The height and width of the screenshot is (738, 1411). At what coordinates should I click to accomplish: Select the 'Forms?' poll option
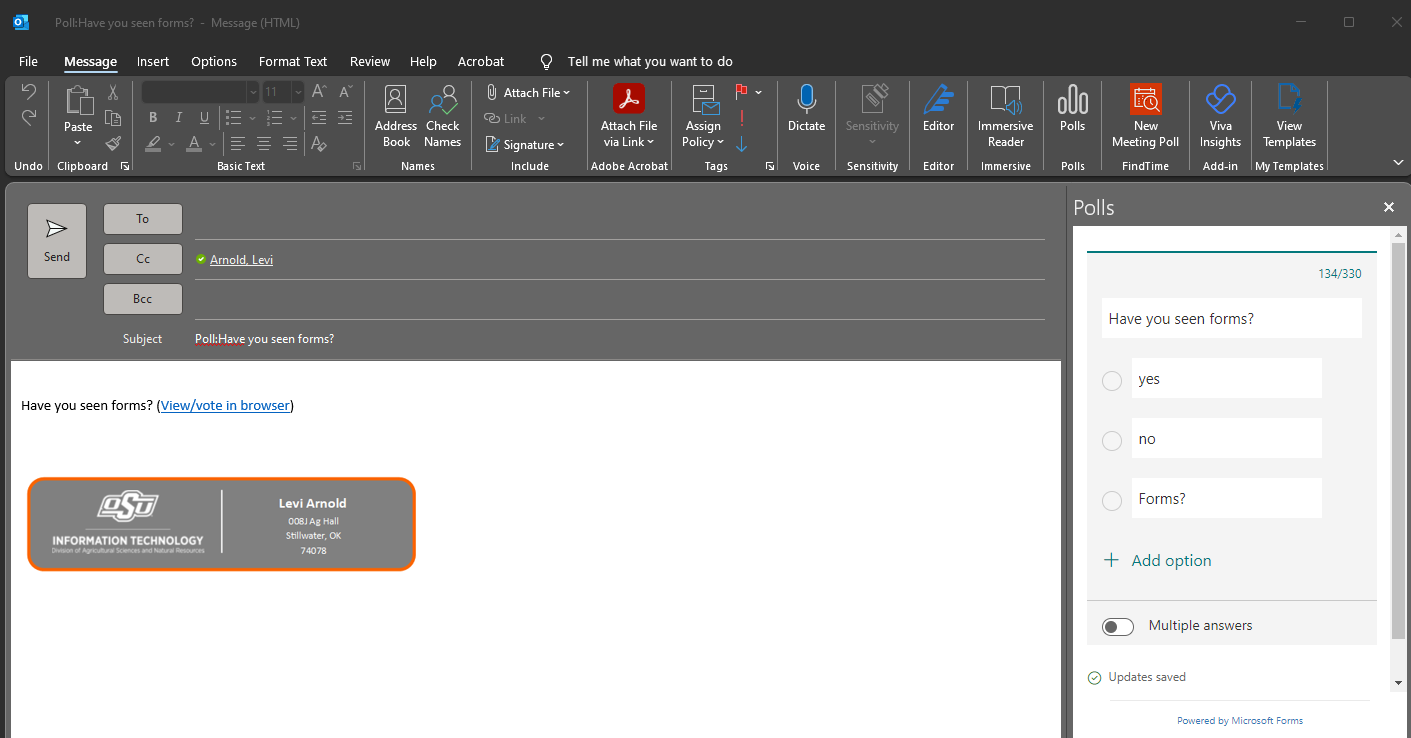pos(1111,500)
